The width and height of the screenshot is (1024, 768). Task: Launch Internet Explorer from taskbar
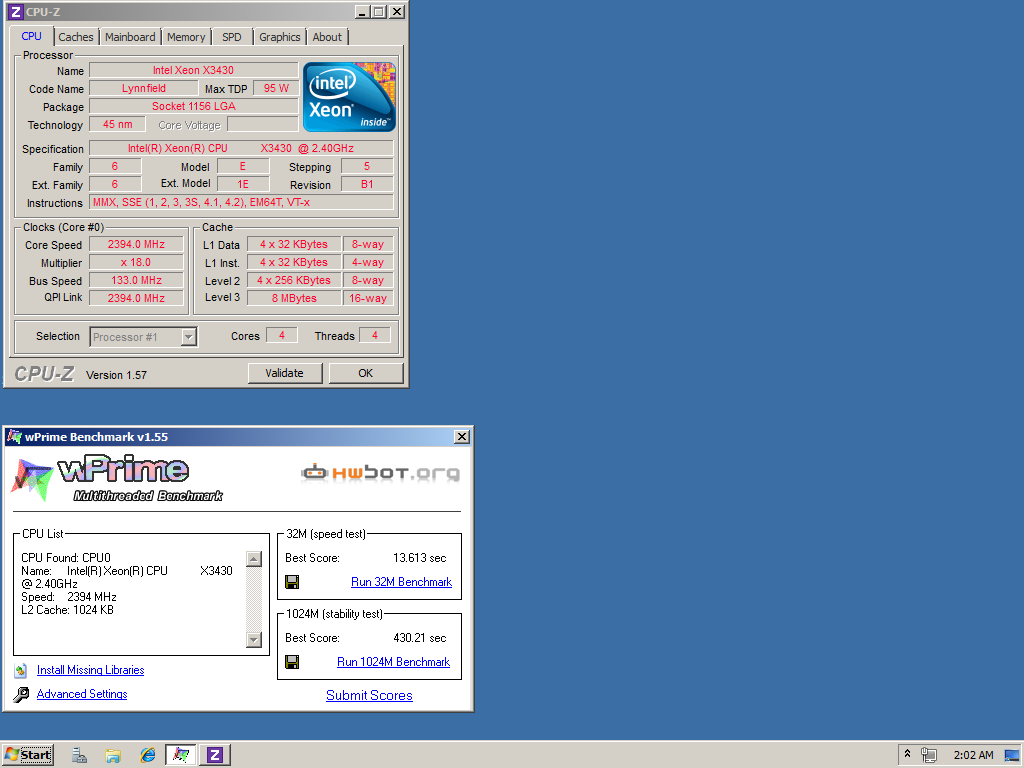(148, 756)
